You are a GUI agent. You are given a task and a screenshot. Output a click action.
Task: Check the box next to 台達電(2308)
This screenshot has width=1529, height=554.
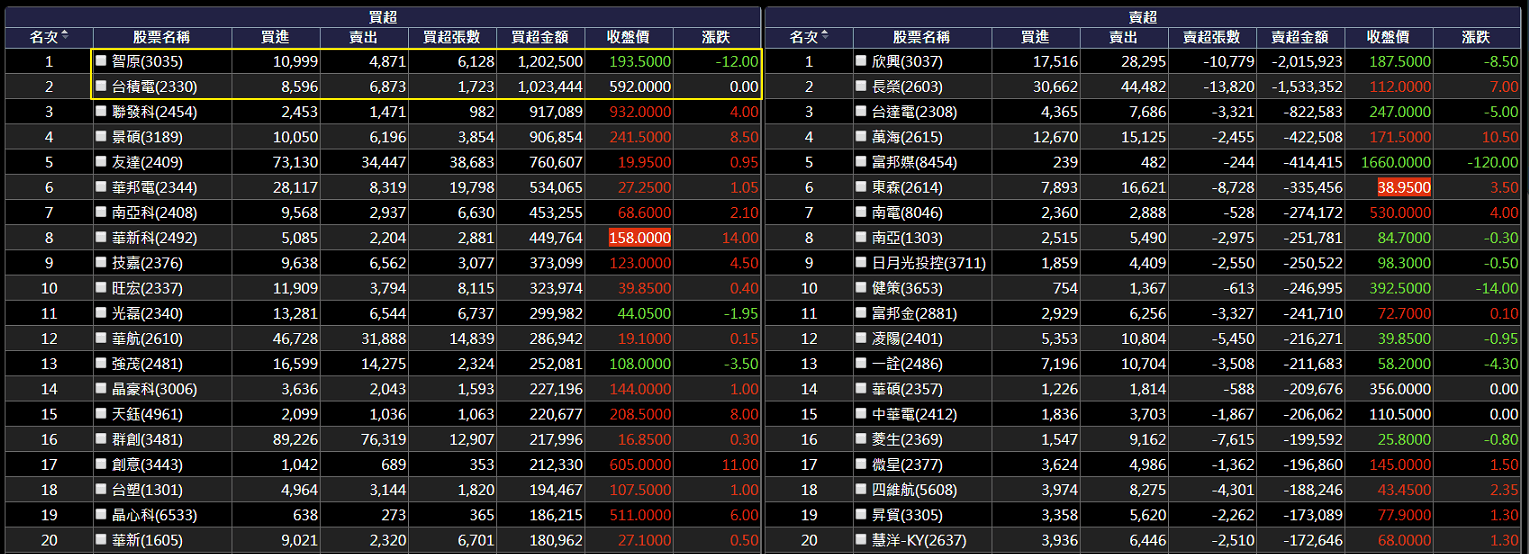pos(861,111)
